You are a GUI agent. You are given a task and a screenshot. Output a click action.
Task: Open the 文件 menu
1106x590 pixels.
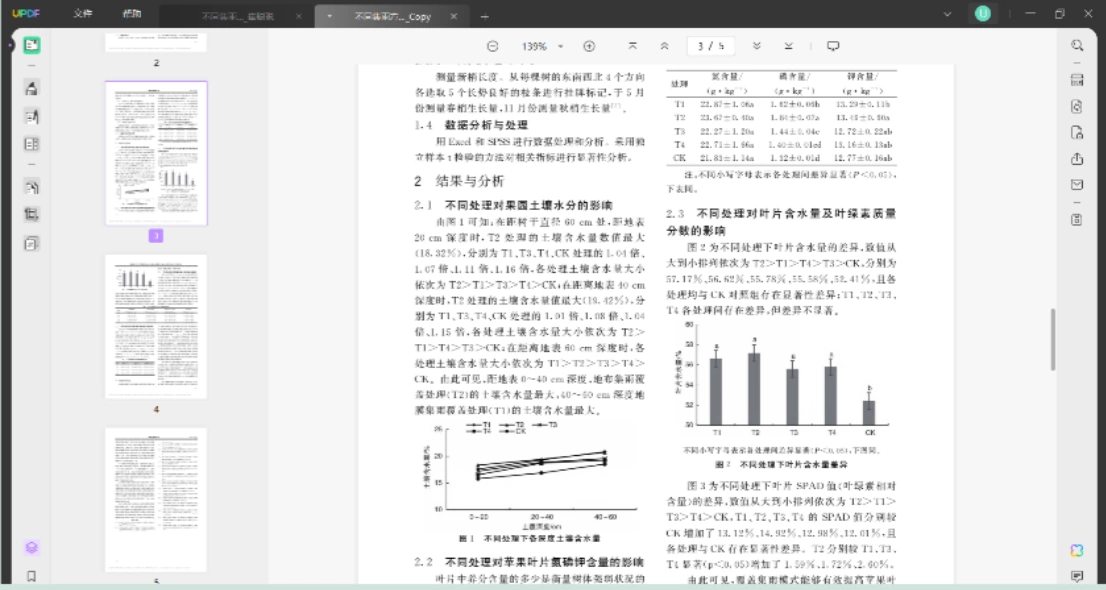coord(83,14)
